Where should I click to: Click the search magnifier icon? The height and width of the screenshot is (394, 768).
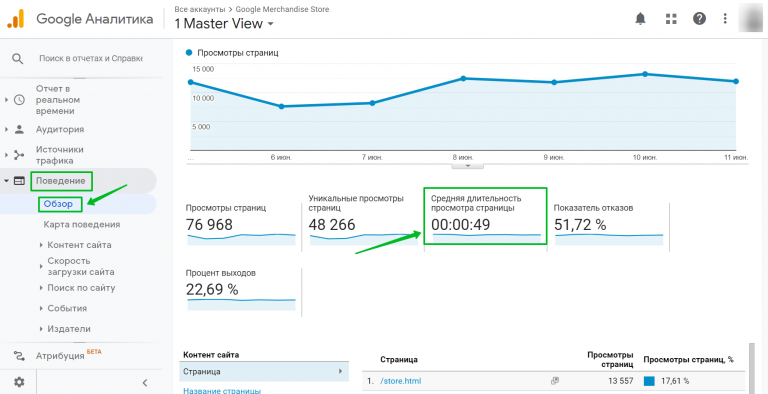18,59
